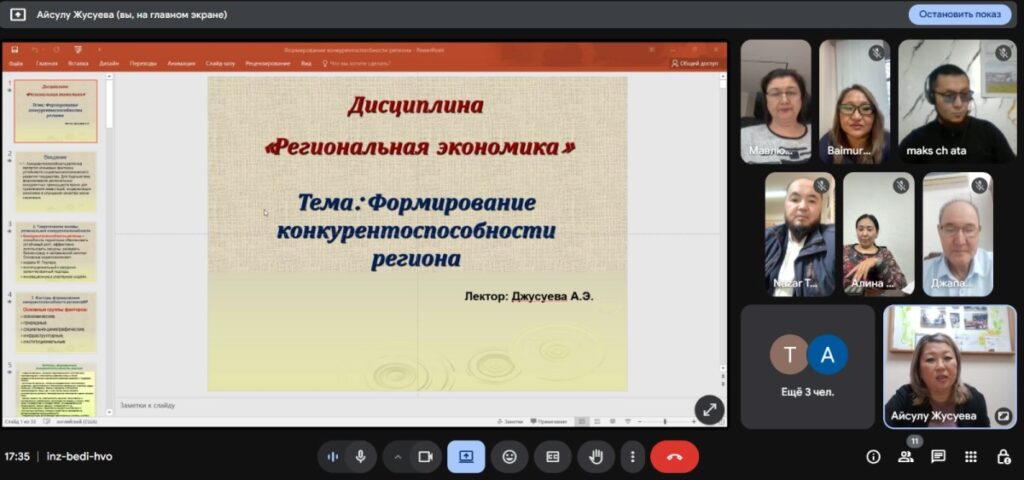The width and height of the screenshot is (1024, 480).
Task: Toggle the microphone on or off
Action: click(360, 457)
